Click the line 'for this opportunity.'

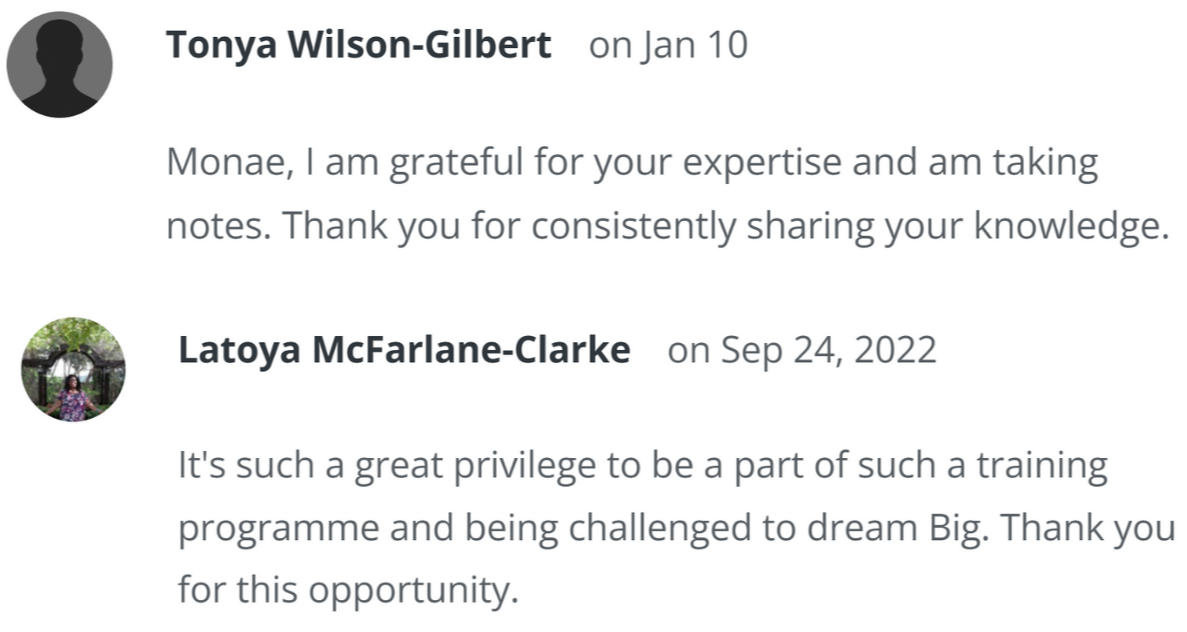pos(348,590)
